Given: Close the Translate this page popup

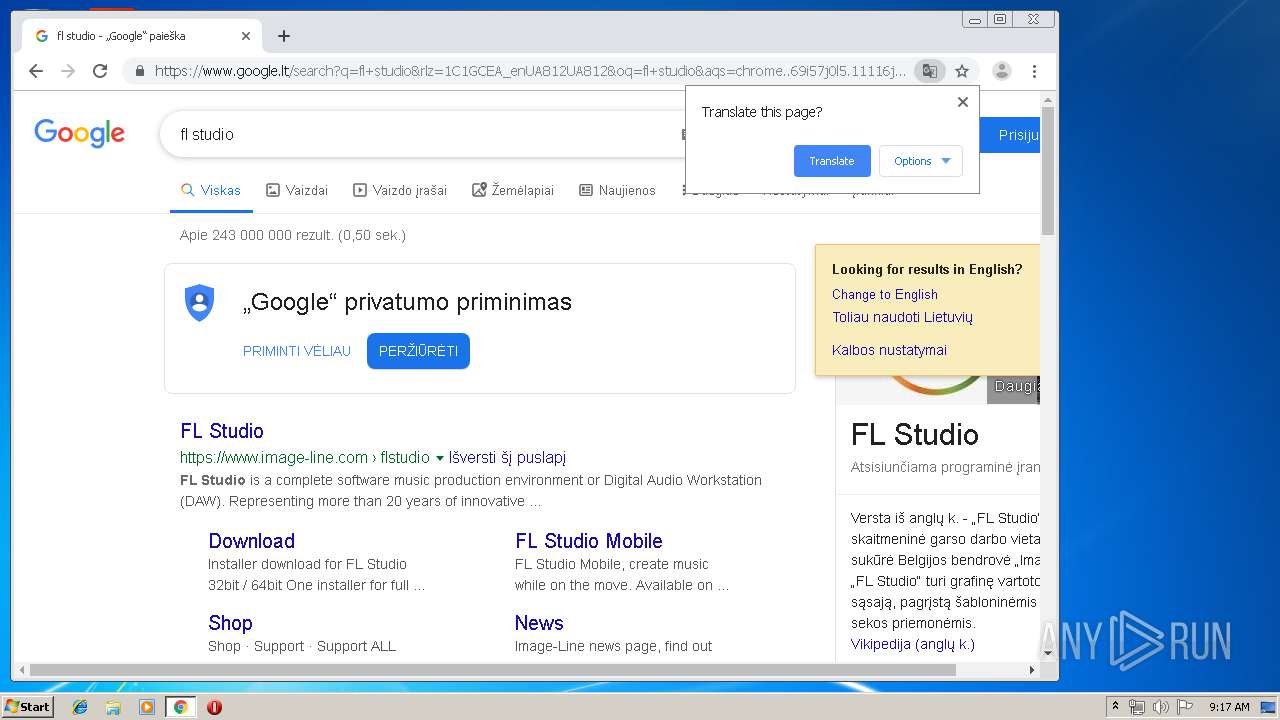Looking at the screenshot, I should (x=963, y=102).
